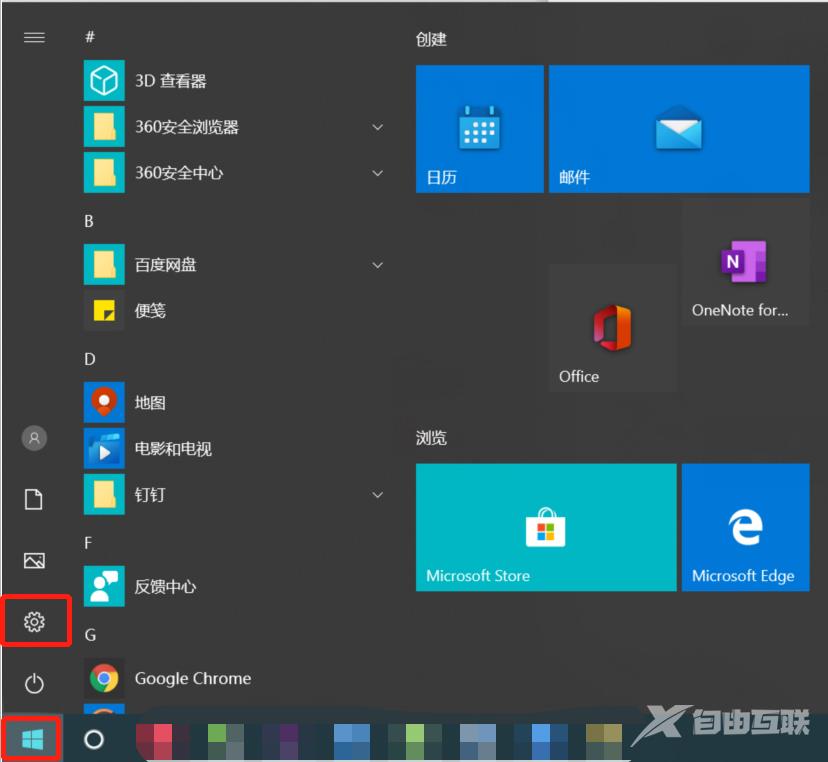
Task: Click the F letter group header
Action: (88, 543)
